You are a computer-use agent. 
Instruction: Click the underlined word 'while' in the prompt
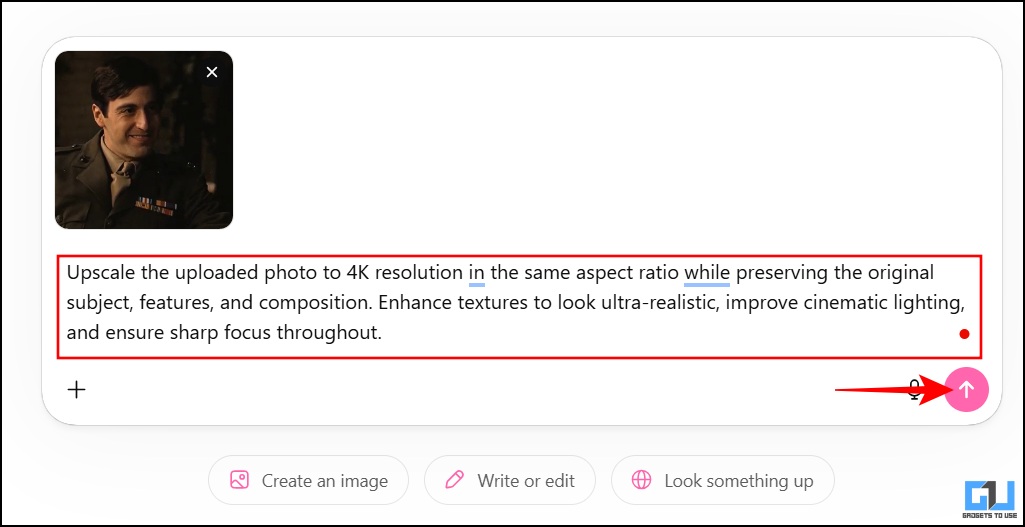707,272
